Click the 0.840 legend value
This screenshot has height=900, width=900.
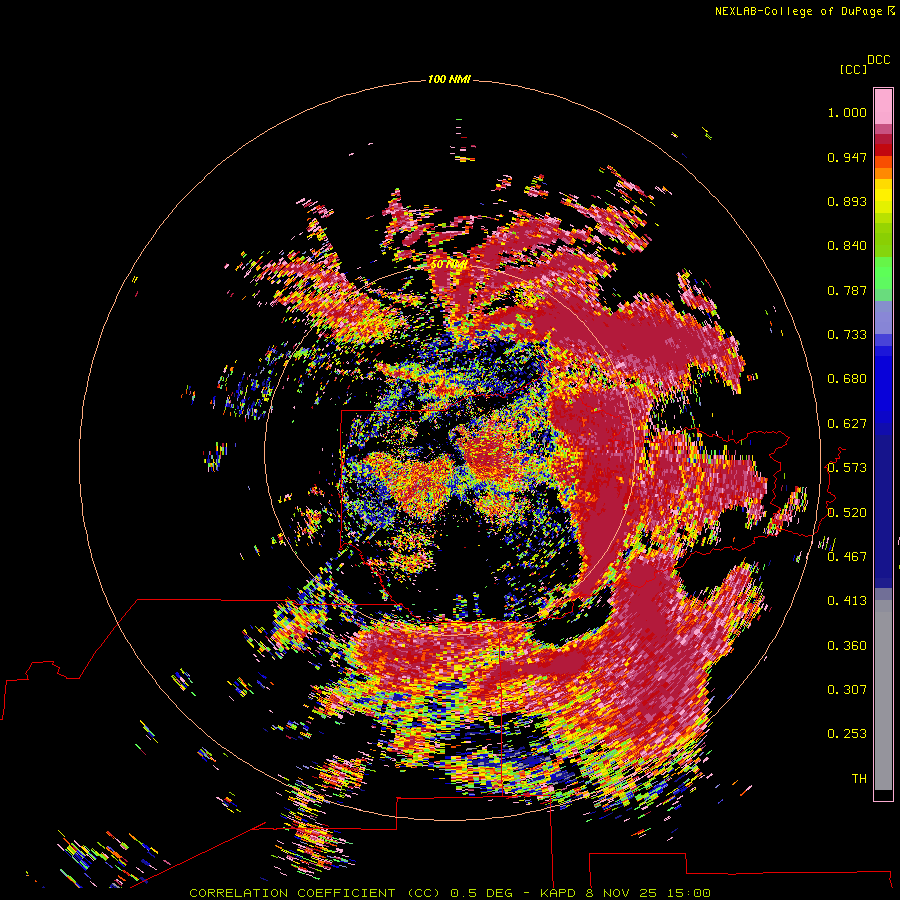tap(847, 246)
